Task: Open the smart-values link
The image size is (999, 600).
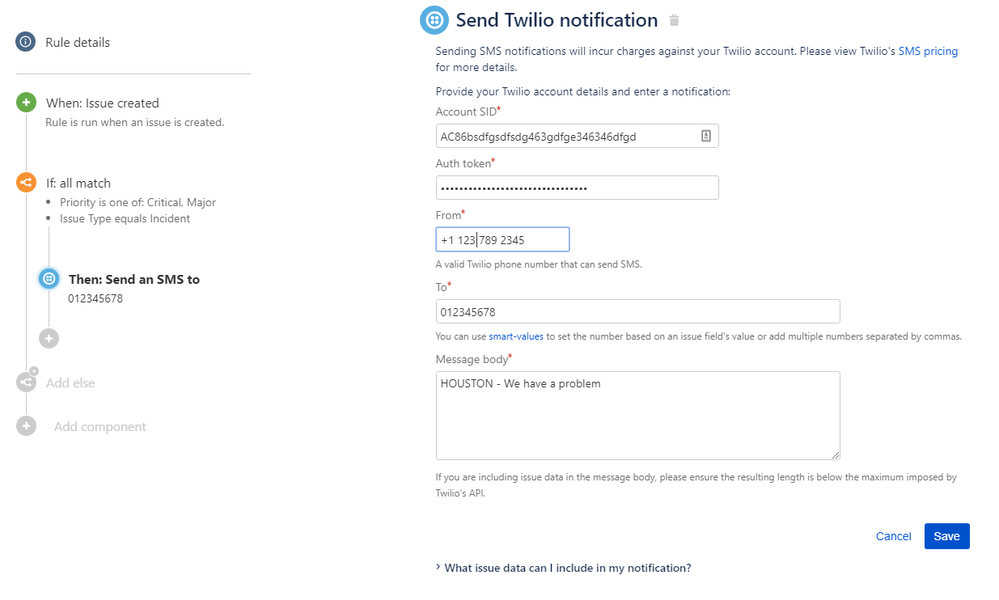Action: pos(517,336)
